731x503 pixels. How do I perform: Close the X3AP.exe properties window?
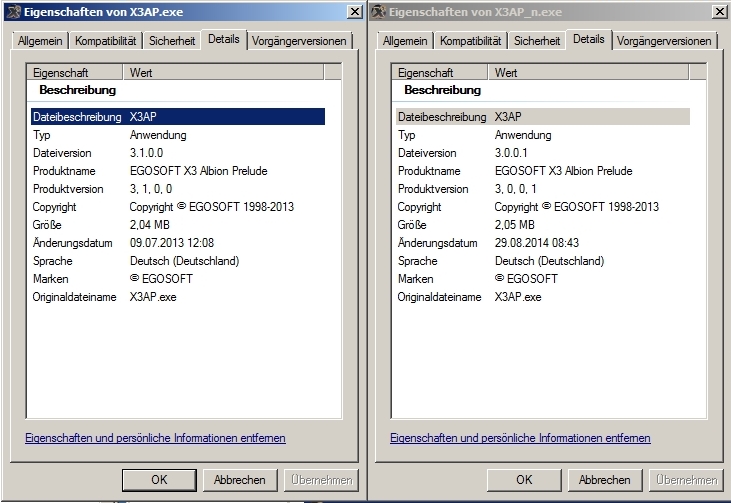tap(355, 12)
